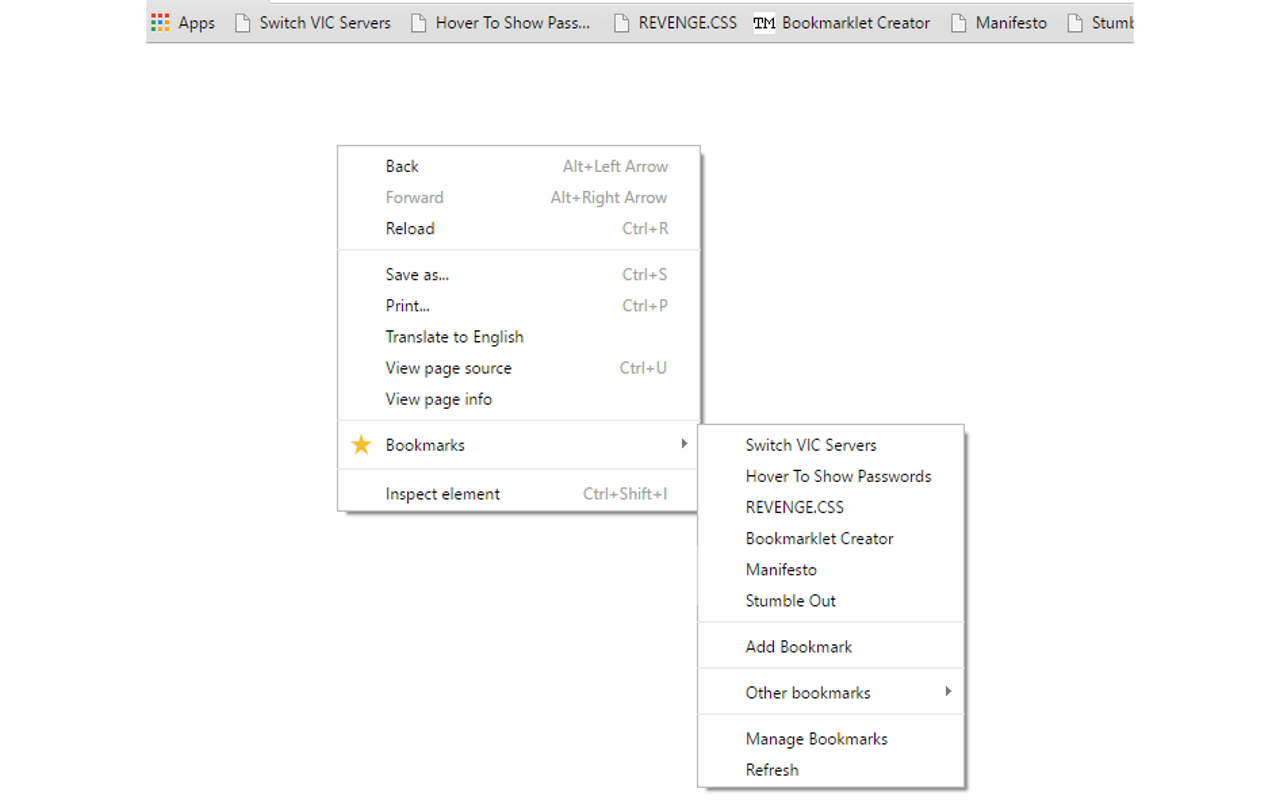Open REVENGE.CSS bookmark in the bar
The height and width of the screenshot is (800, 1280).
pos(688,22)
